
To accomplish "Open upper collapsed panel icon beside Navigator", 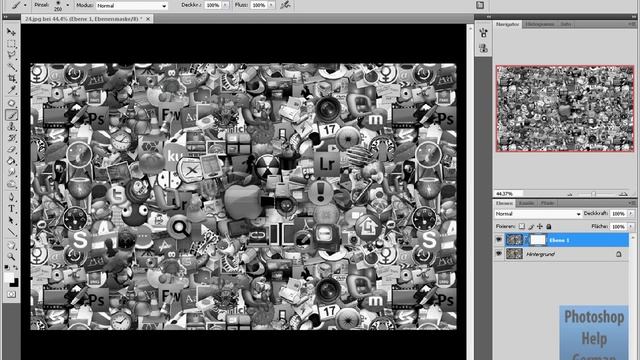I will tap(484, 33).
